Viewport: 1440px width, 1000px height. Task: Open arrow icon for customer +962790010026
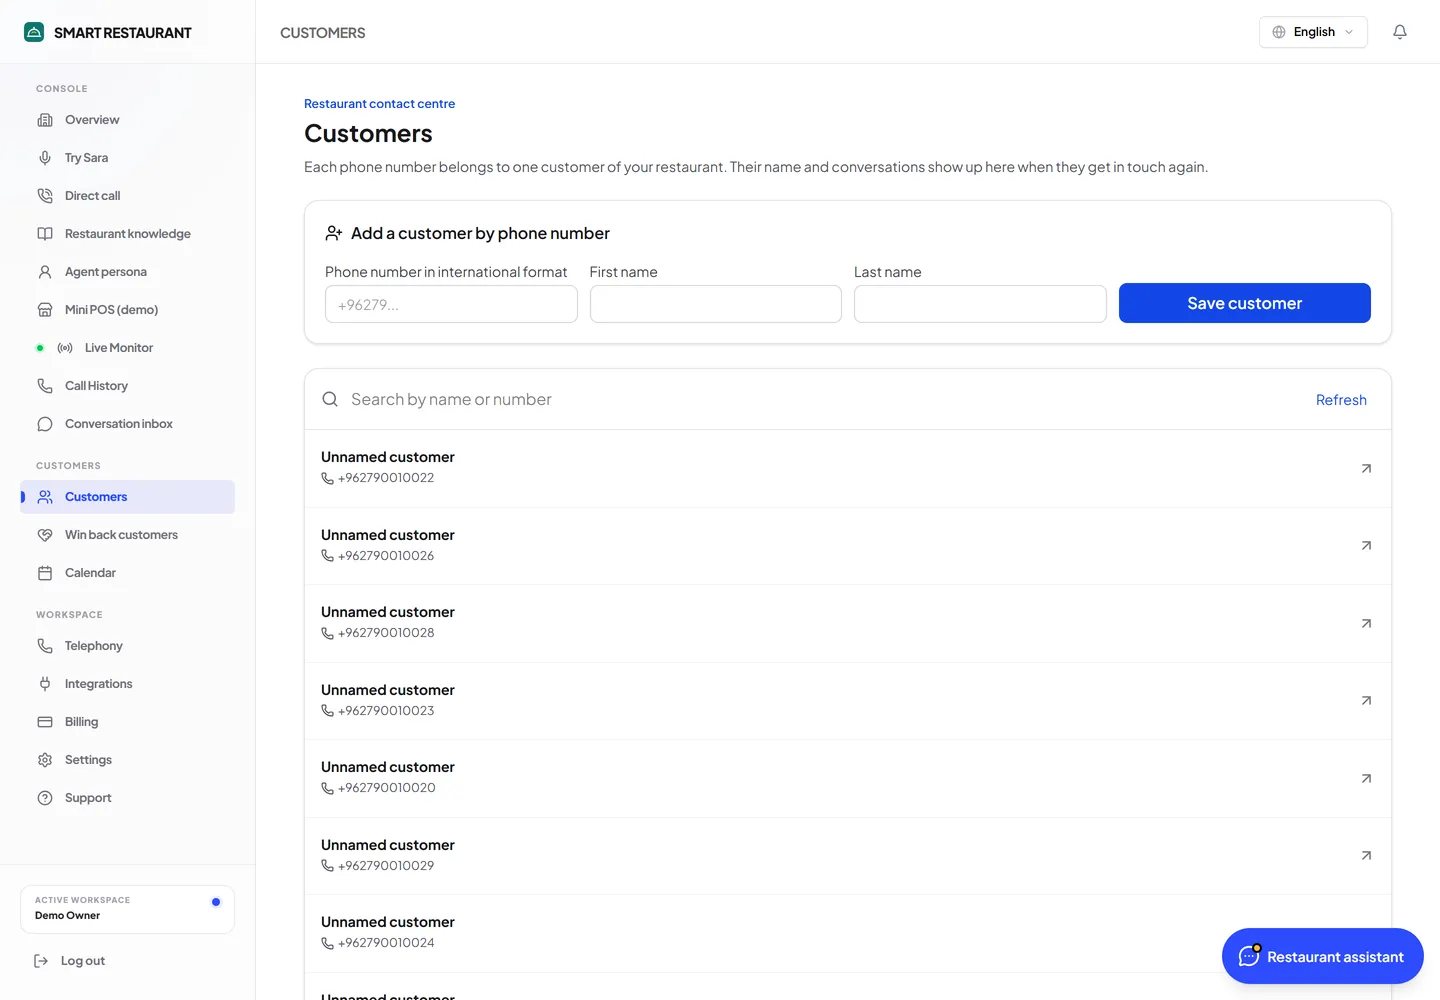point(1366,546)
